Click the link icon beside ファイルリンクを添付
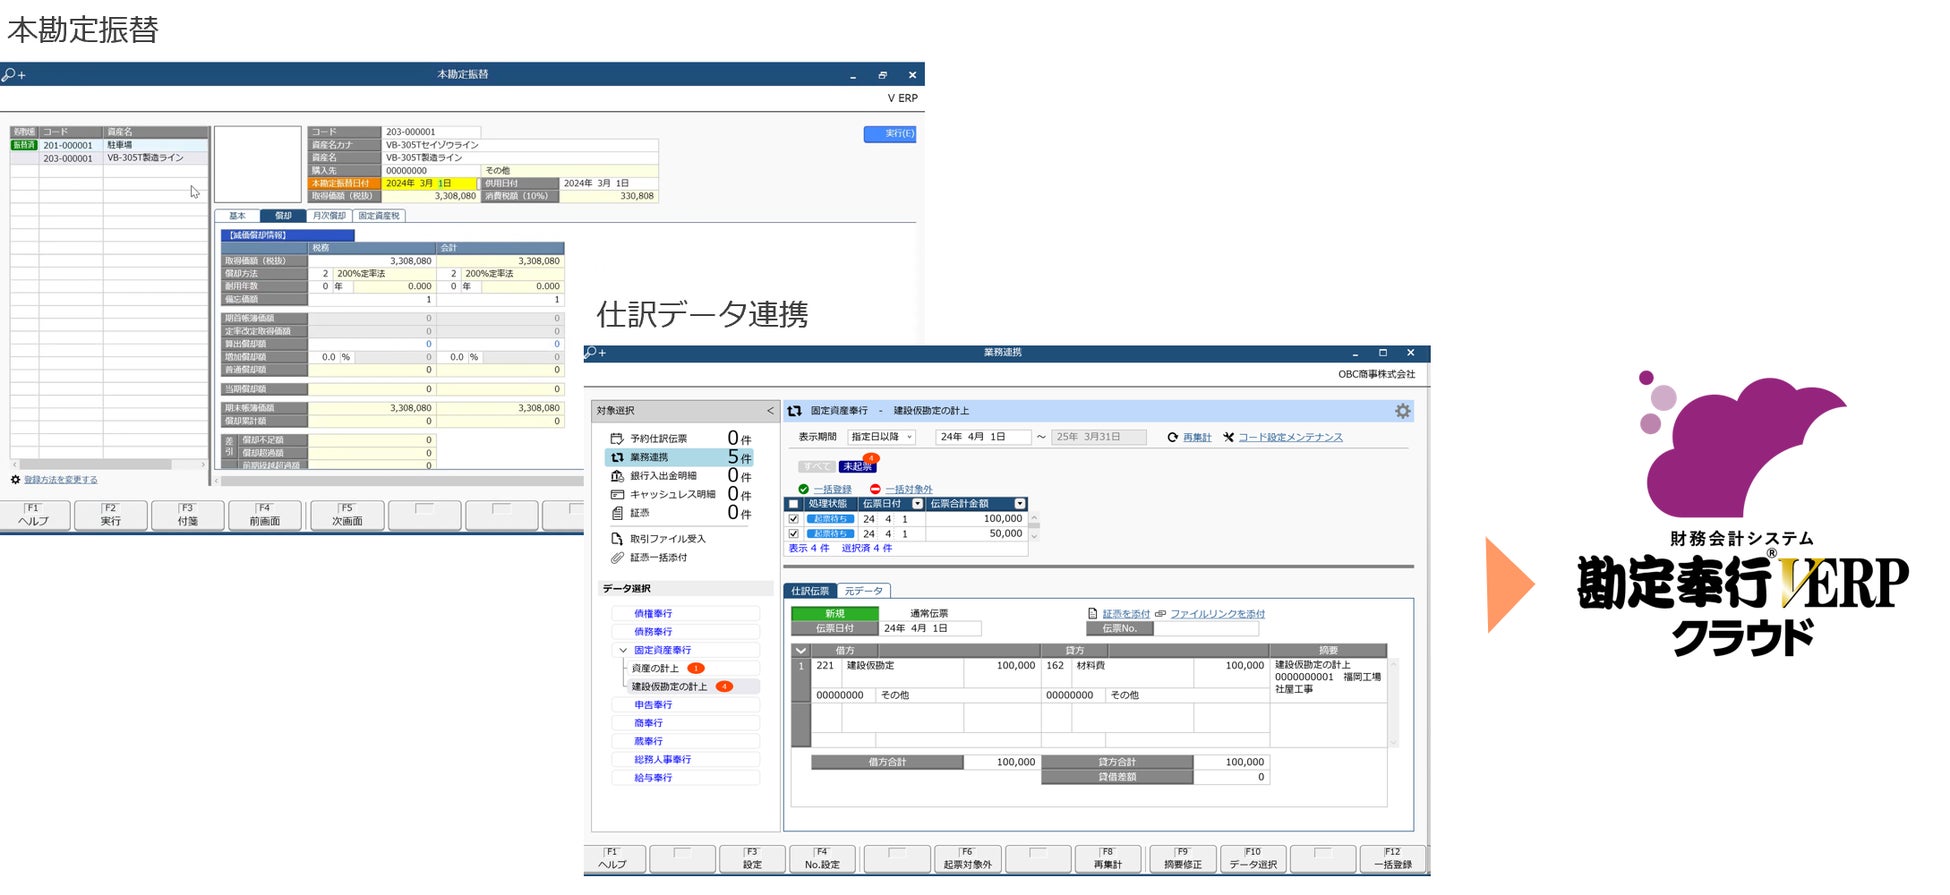 pos(1160,614)
